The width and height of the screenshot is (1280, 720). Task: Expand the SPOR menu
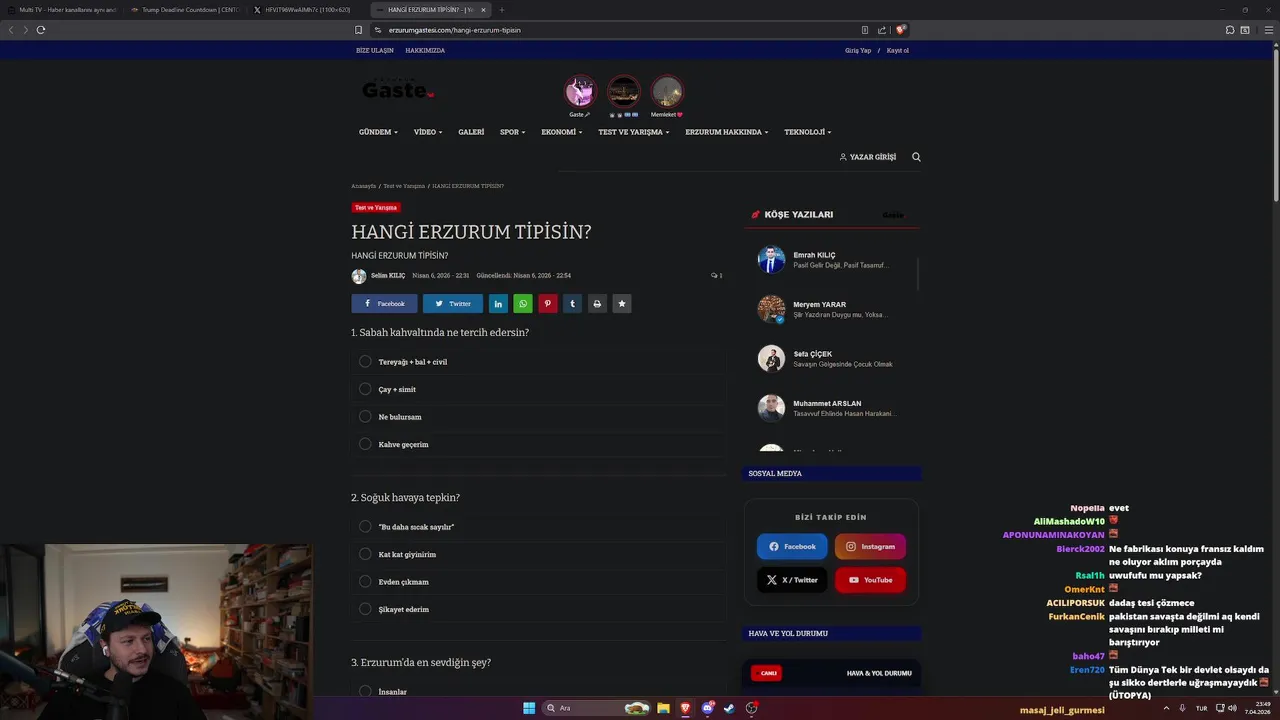pos(513,132)
